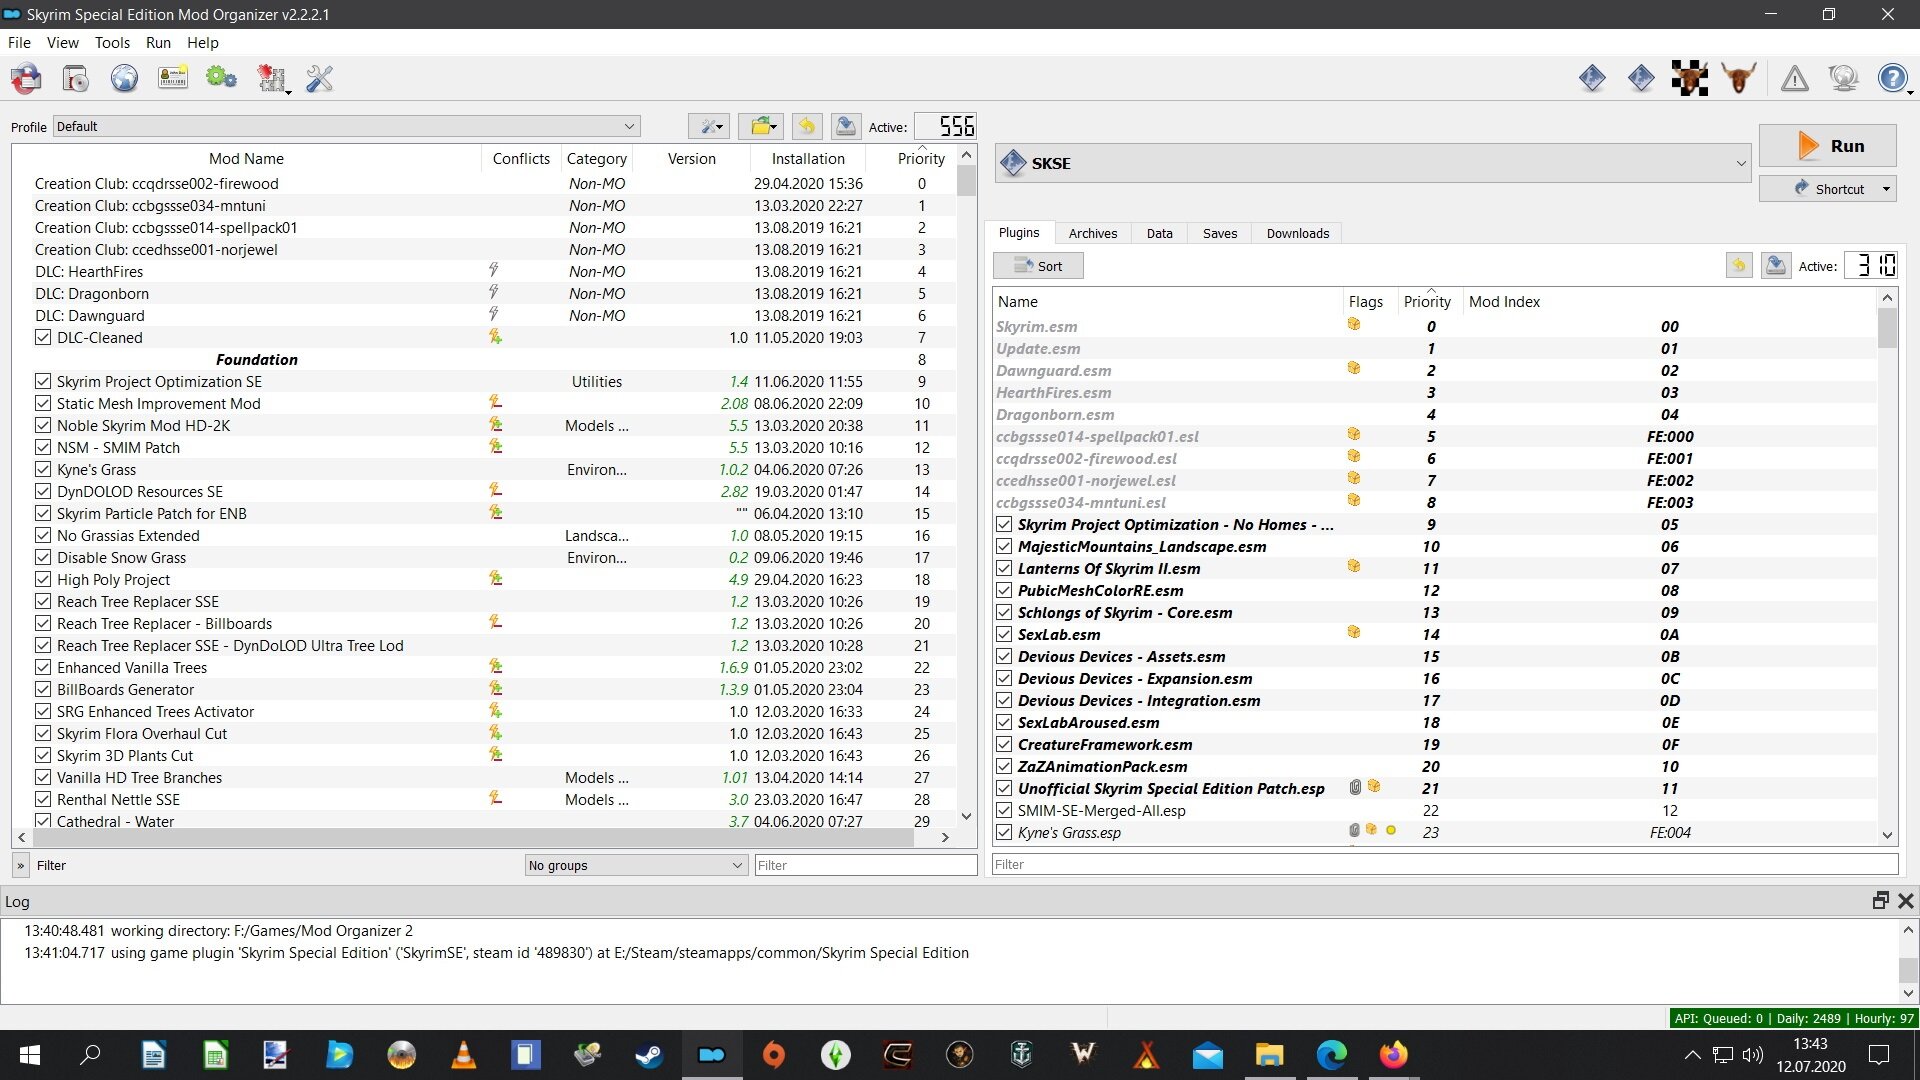Disable the Noble Skyrim Mod HD-2K checkbox

tap(43, 425)
